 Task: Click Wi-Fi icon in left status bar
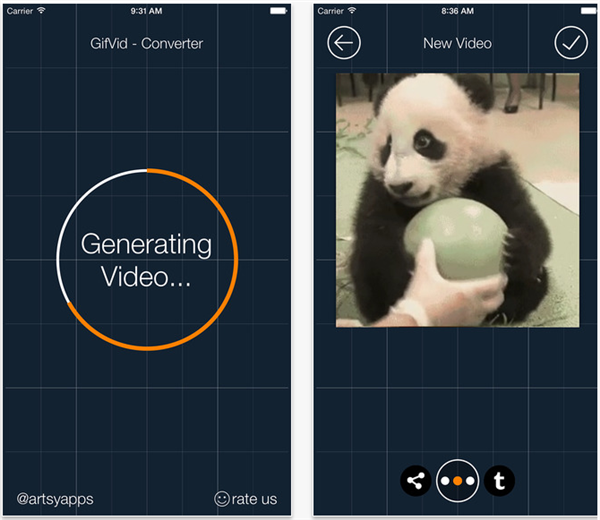[41, 11]
